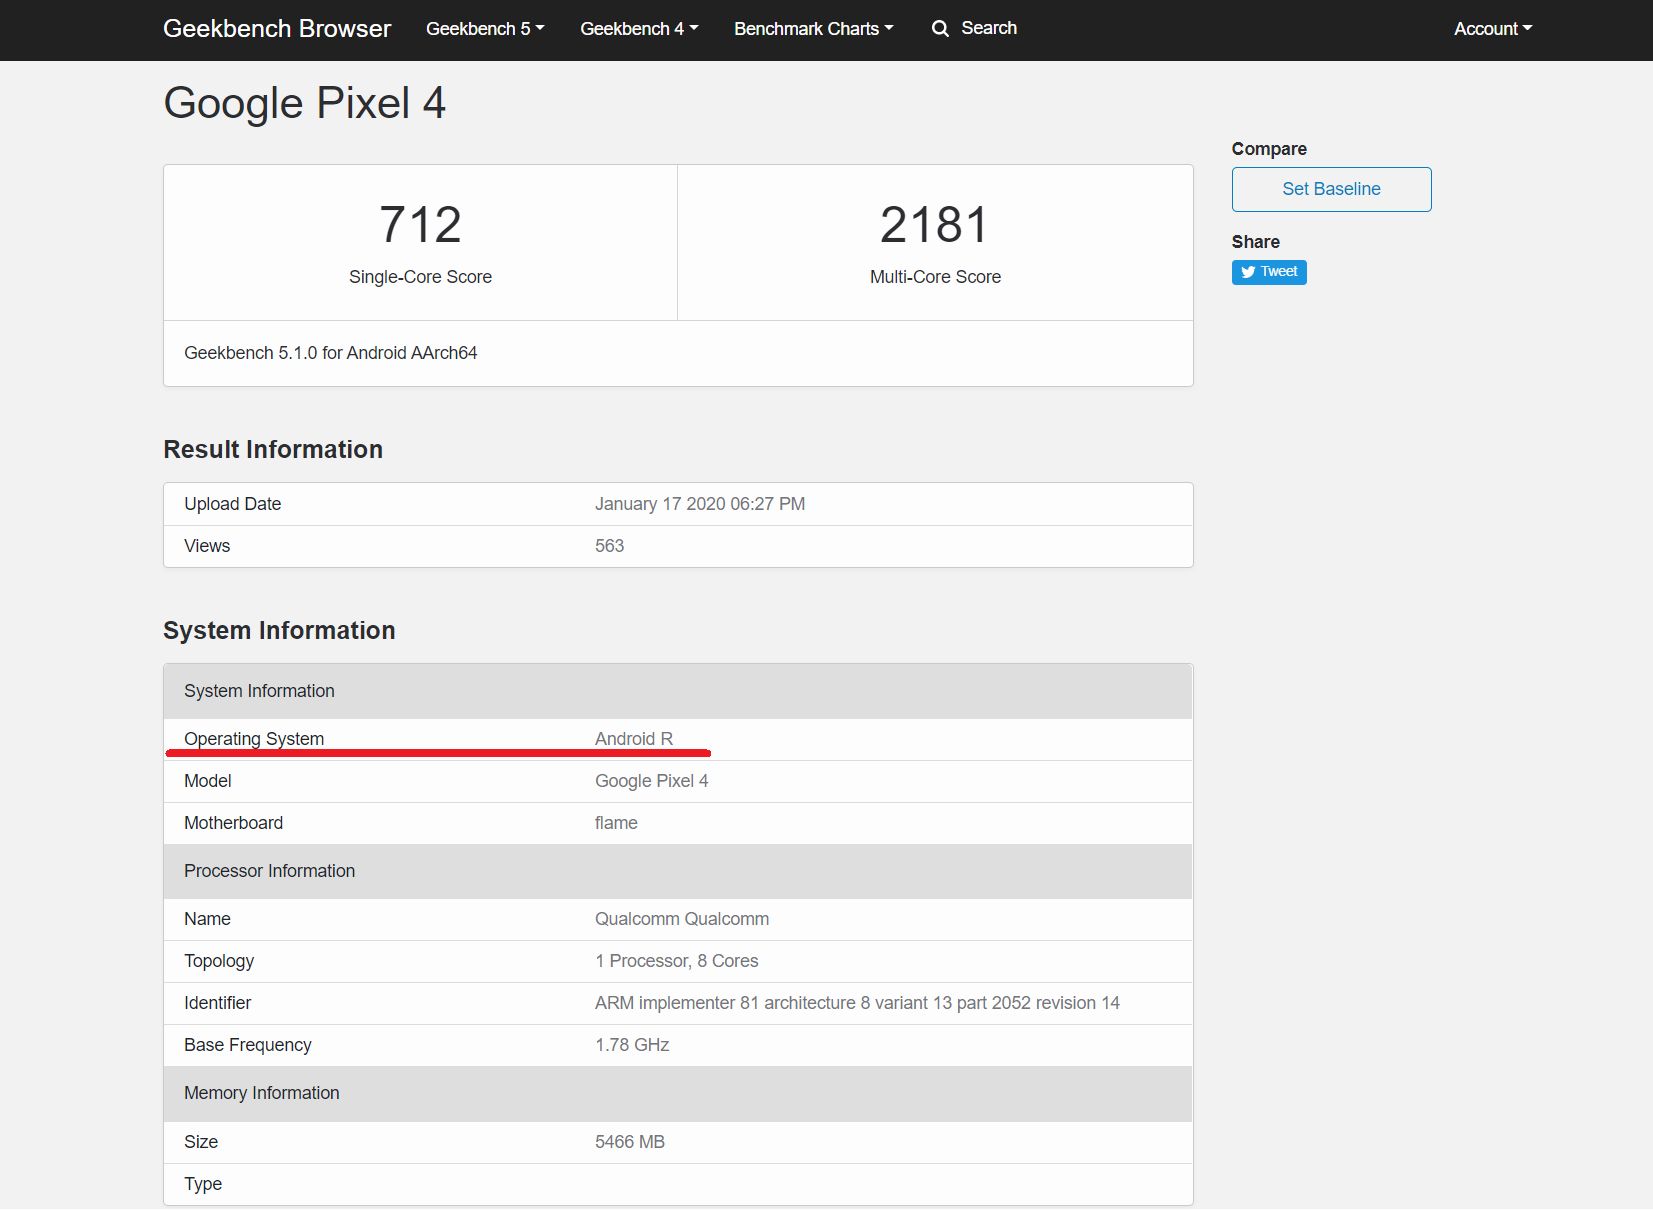
Task: Click the Compare sidebar heading
Action: coord(1269,149)
